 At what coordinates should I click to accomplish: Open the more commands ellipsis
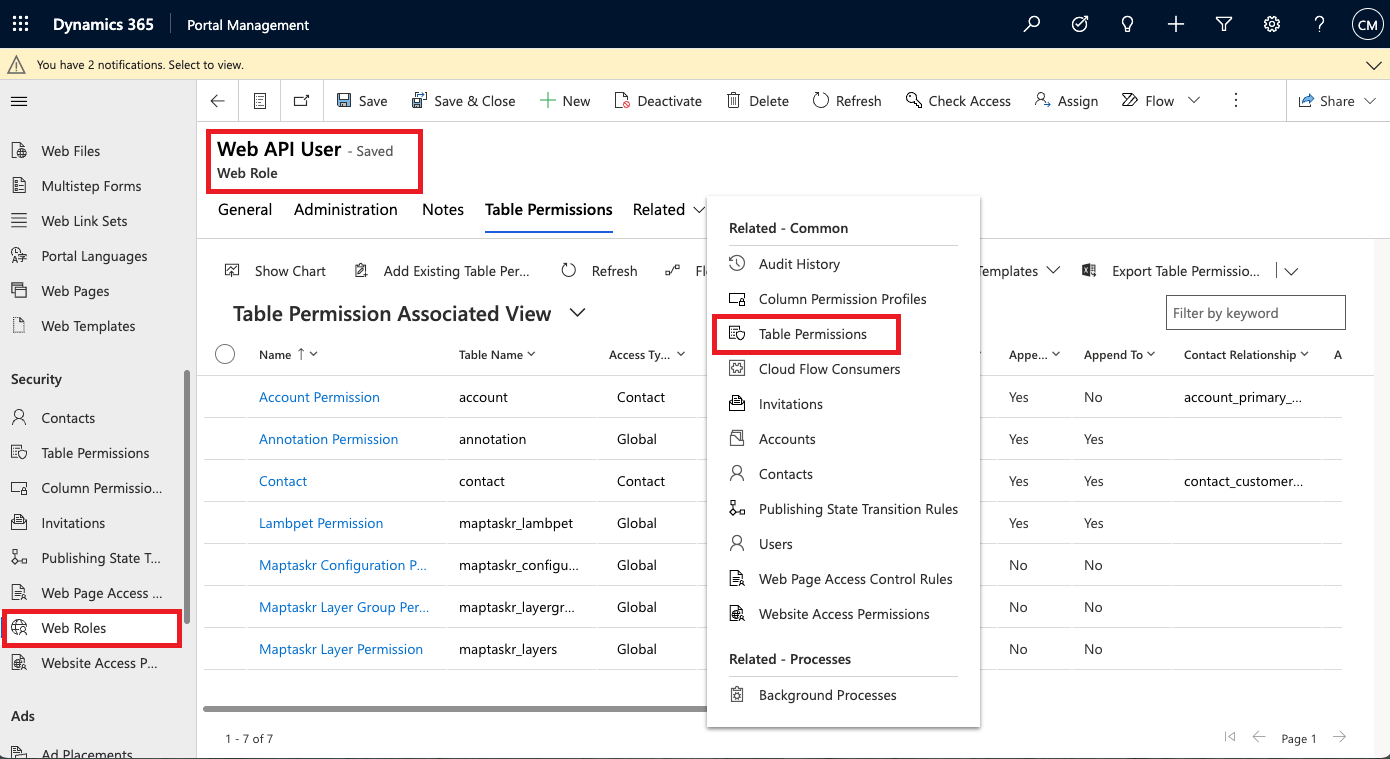[1236, 101]
